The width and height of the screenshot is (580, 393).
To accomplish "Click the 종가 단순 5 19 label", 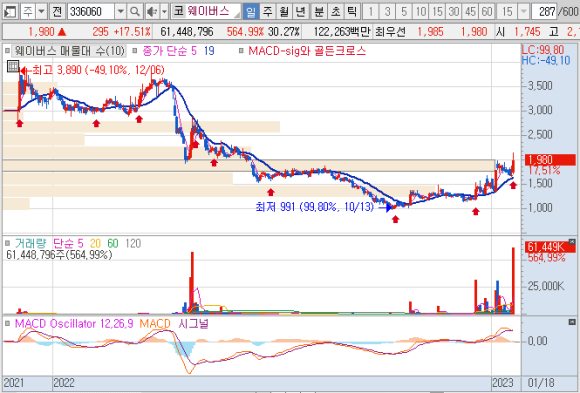I will click(x=178, y=51).
